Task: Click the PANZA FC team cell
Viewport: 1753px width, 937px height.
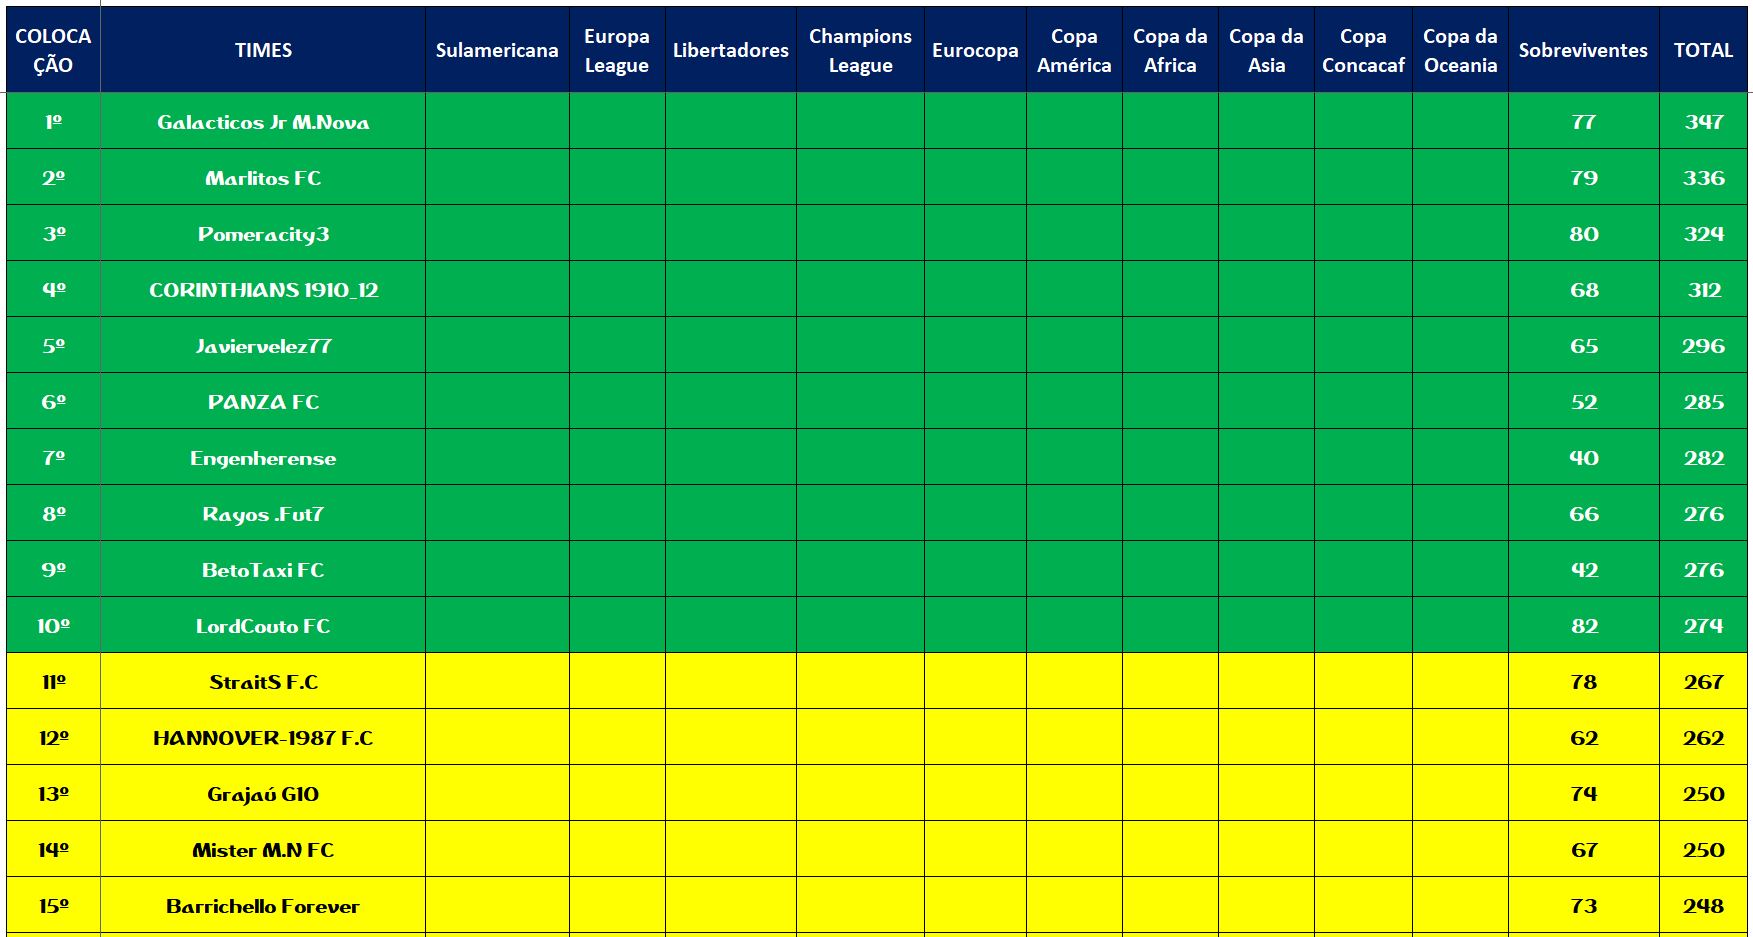Action: (263, 402)
